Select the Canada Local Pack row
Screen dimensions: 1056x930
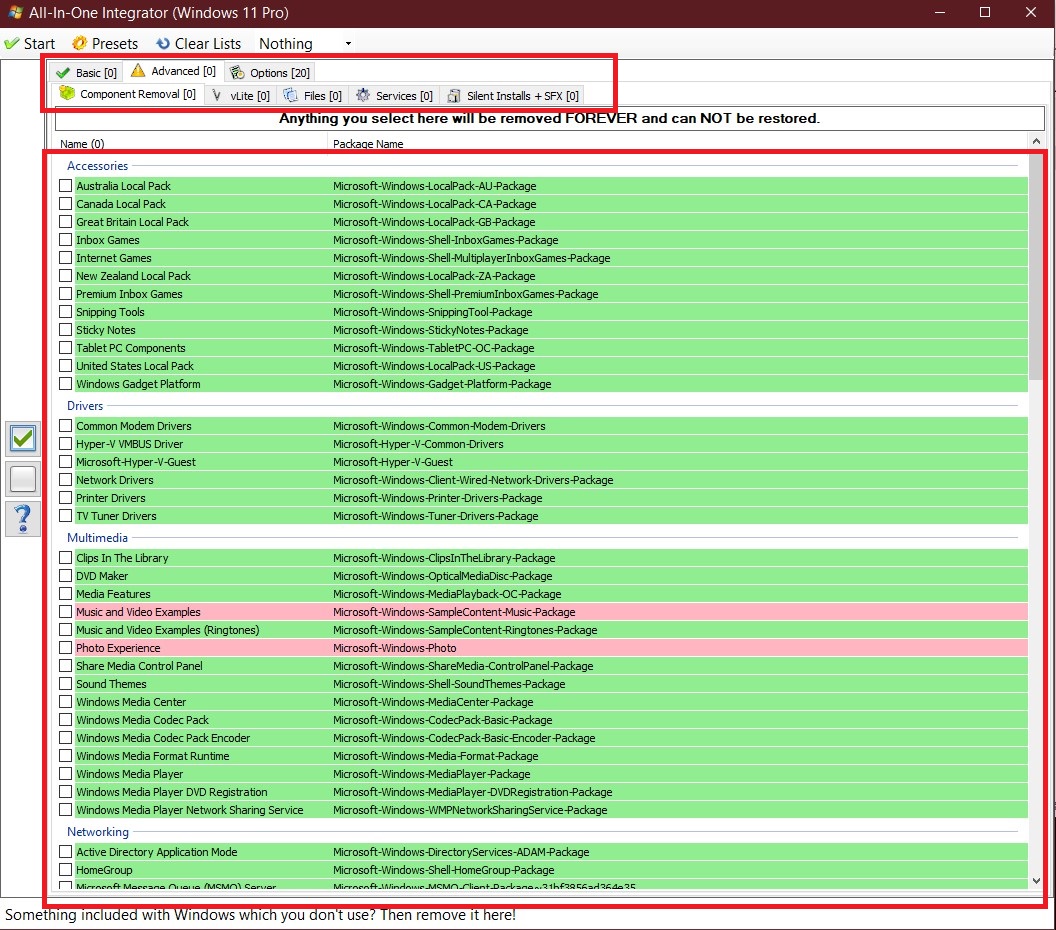click(x=543, y=203)
